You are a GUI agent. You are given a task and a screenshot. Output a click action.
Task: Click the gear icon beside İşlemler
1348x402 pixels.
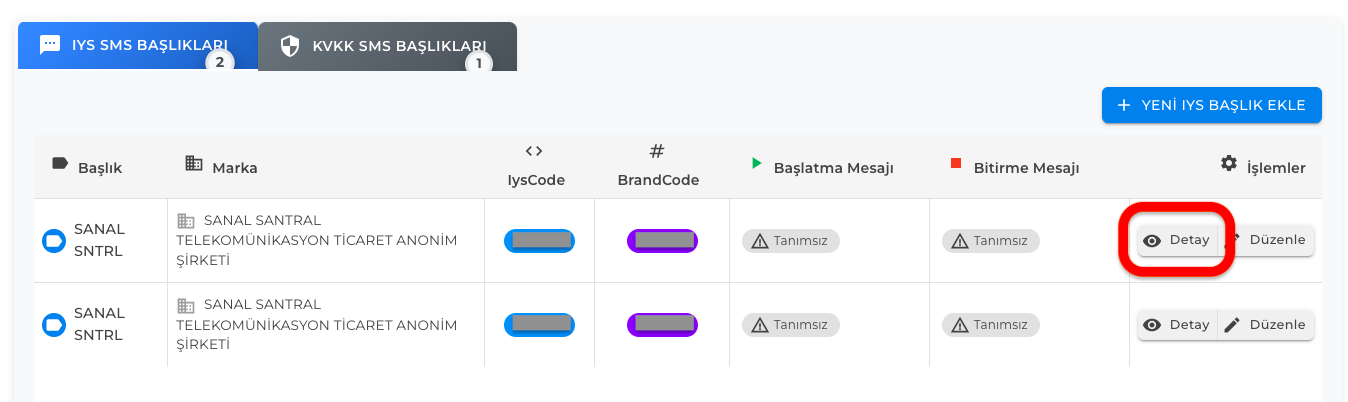pos(1229,163)
